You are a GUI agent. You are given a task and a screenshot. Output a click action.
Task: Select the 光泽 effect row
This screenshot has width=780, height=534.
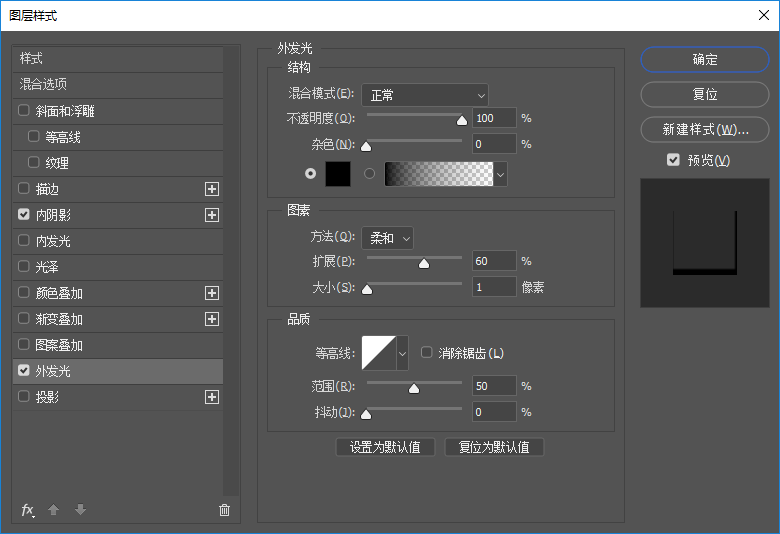coord(118,267)
